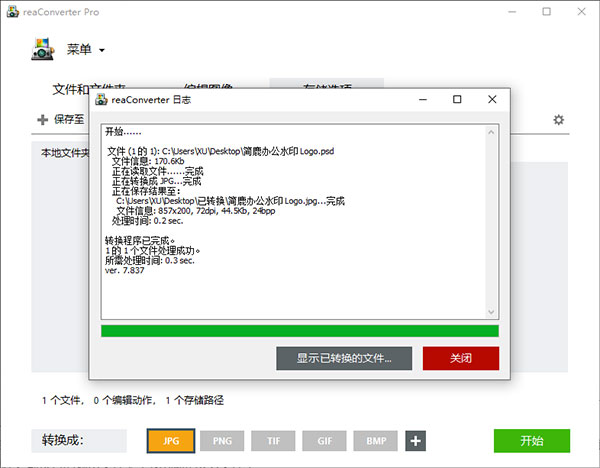Click the log line 'ver. 7.837'

pos(125,270)
